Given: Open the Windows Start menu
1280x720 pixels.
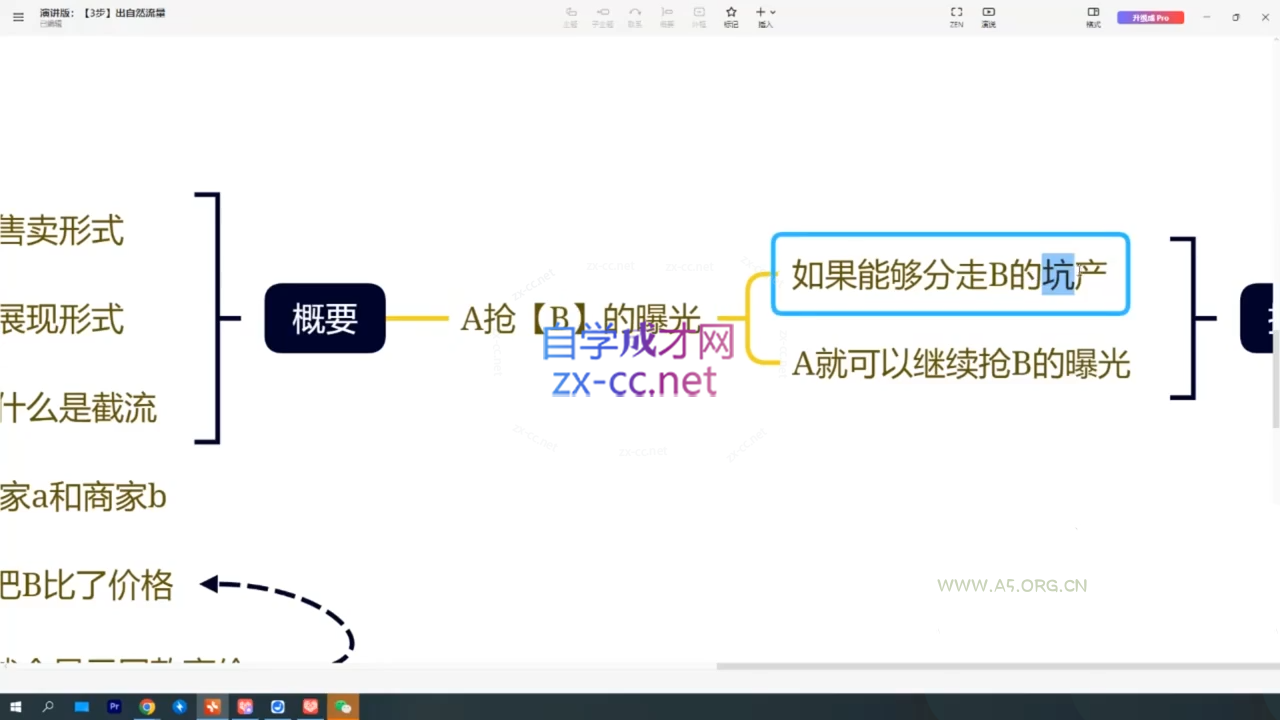Looking at the screenshot, I should click(15, 707).
